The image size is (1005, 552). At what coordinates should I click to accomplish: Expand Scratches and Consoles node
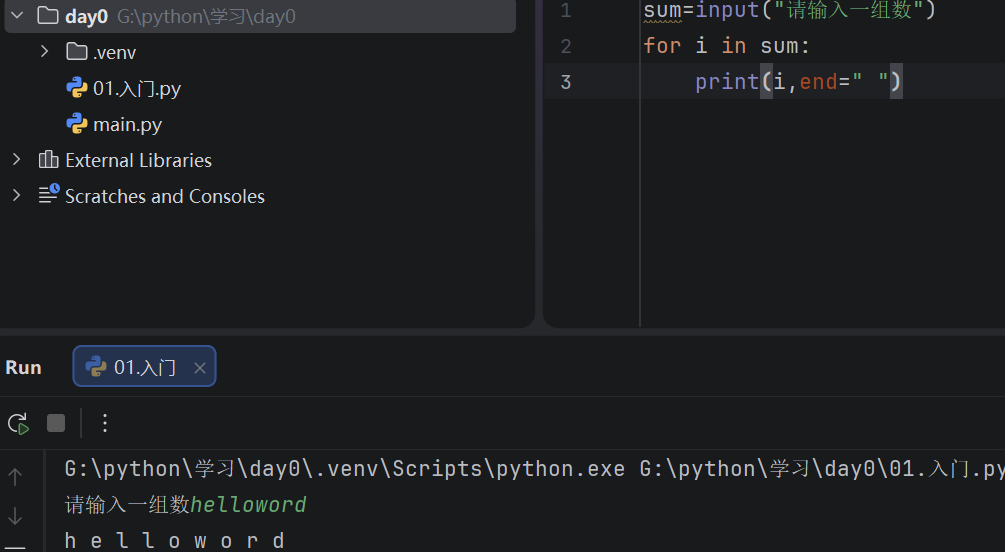(x=17, y=196)
